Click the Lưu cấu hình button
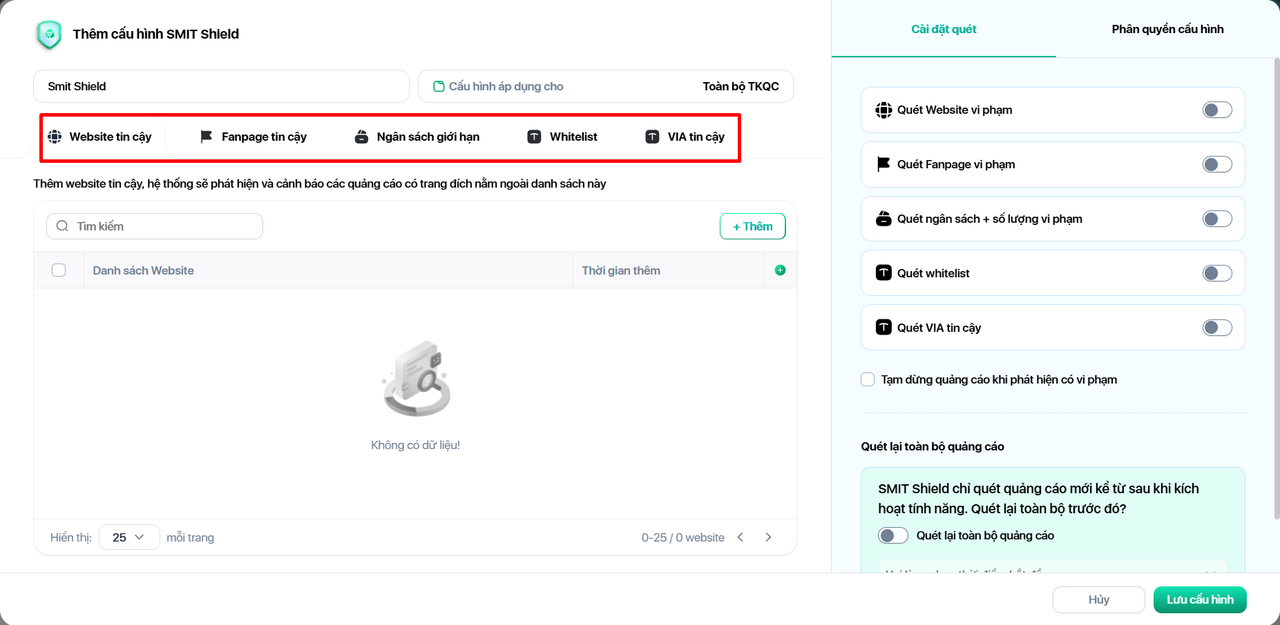 1199,599
